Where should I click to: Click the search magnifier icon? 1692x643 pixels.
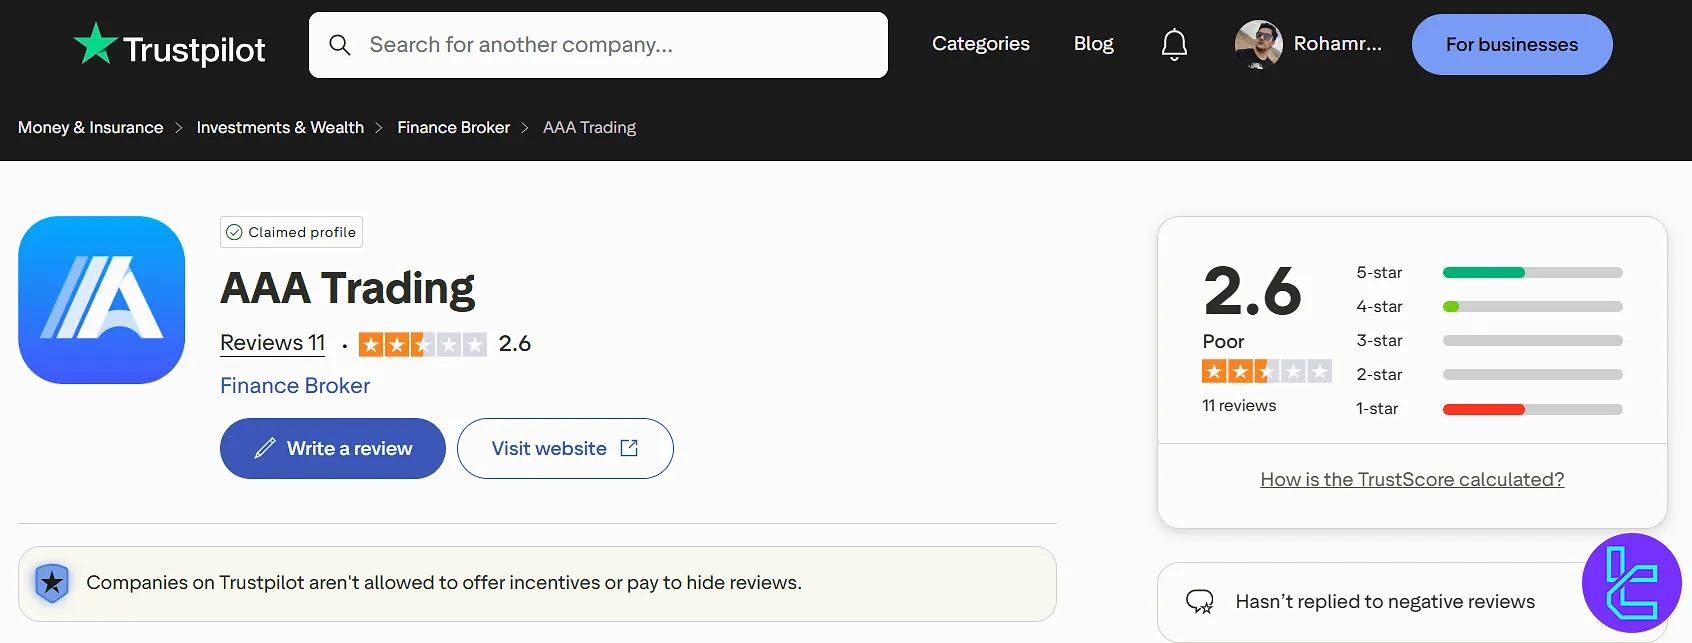(x=339, y=44)
